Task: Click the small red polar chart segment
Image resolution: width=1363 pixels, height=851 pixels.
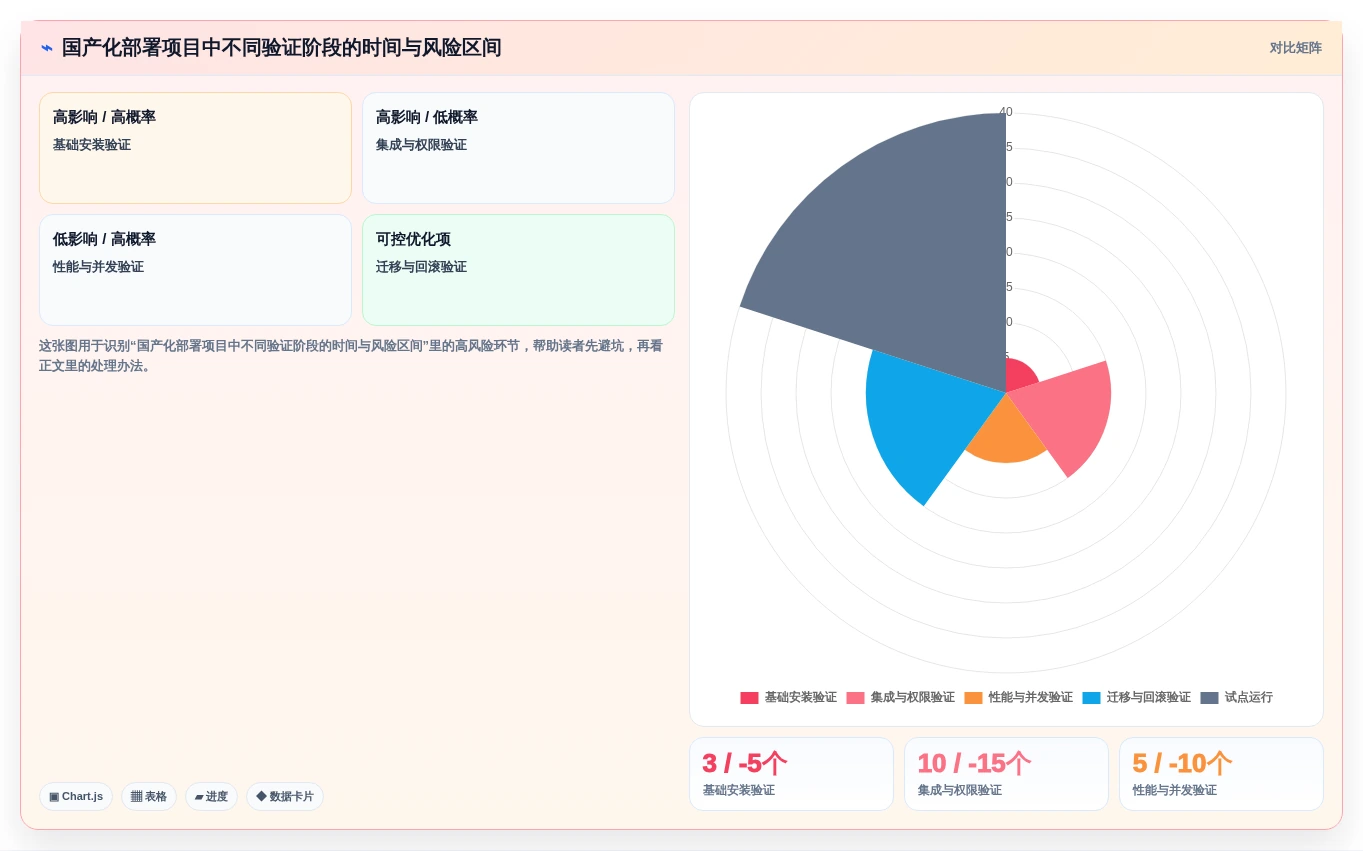Action: pos(1020,378)
